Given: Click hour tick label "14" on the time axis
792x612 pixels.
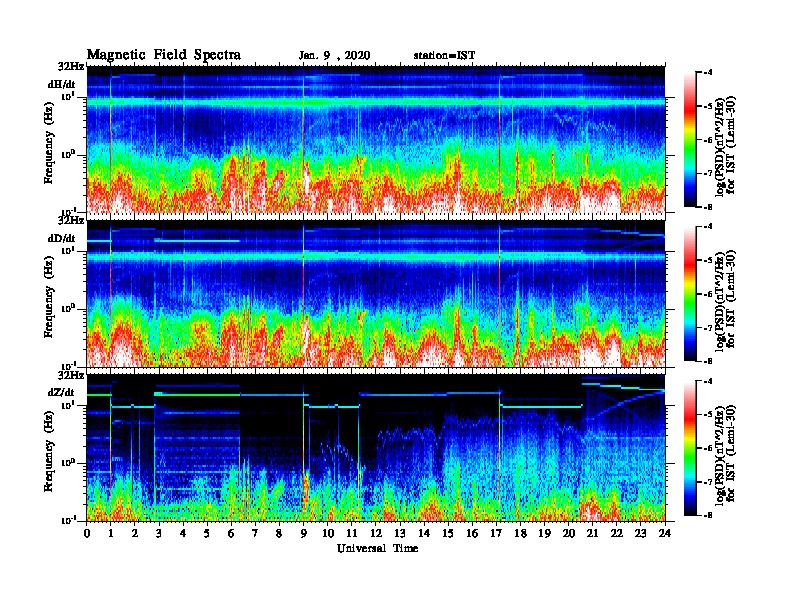Looking at the screenshot, I should coord(424,533).
